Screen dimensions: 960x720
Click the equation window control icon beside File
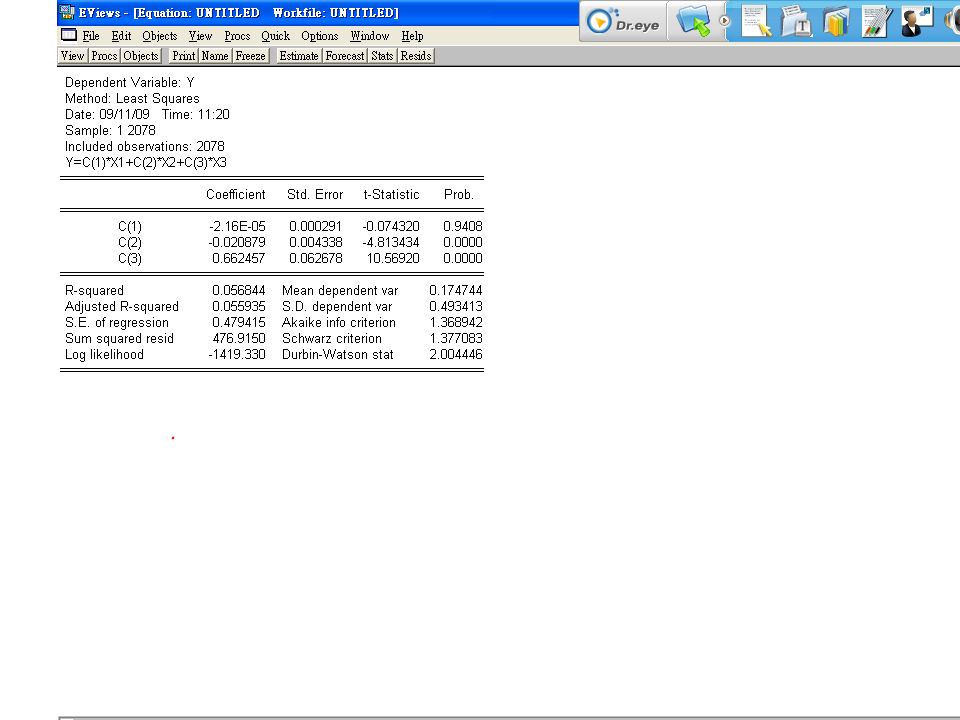(69, 35)
